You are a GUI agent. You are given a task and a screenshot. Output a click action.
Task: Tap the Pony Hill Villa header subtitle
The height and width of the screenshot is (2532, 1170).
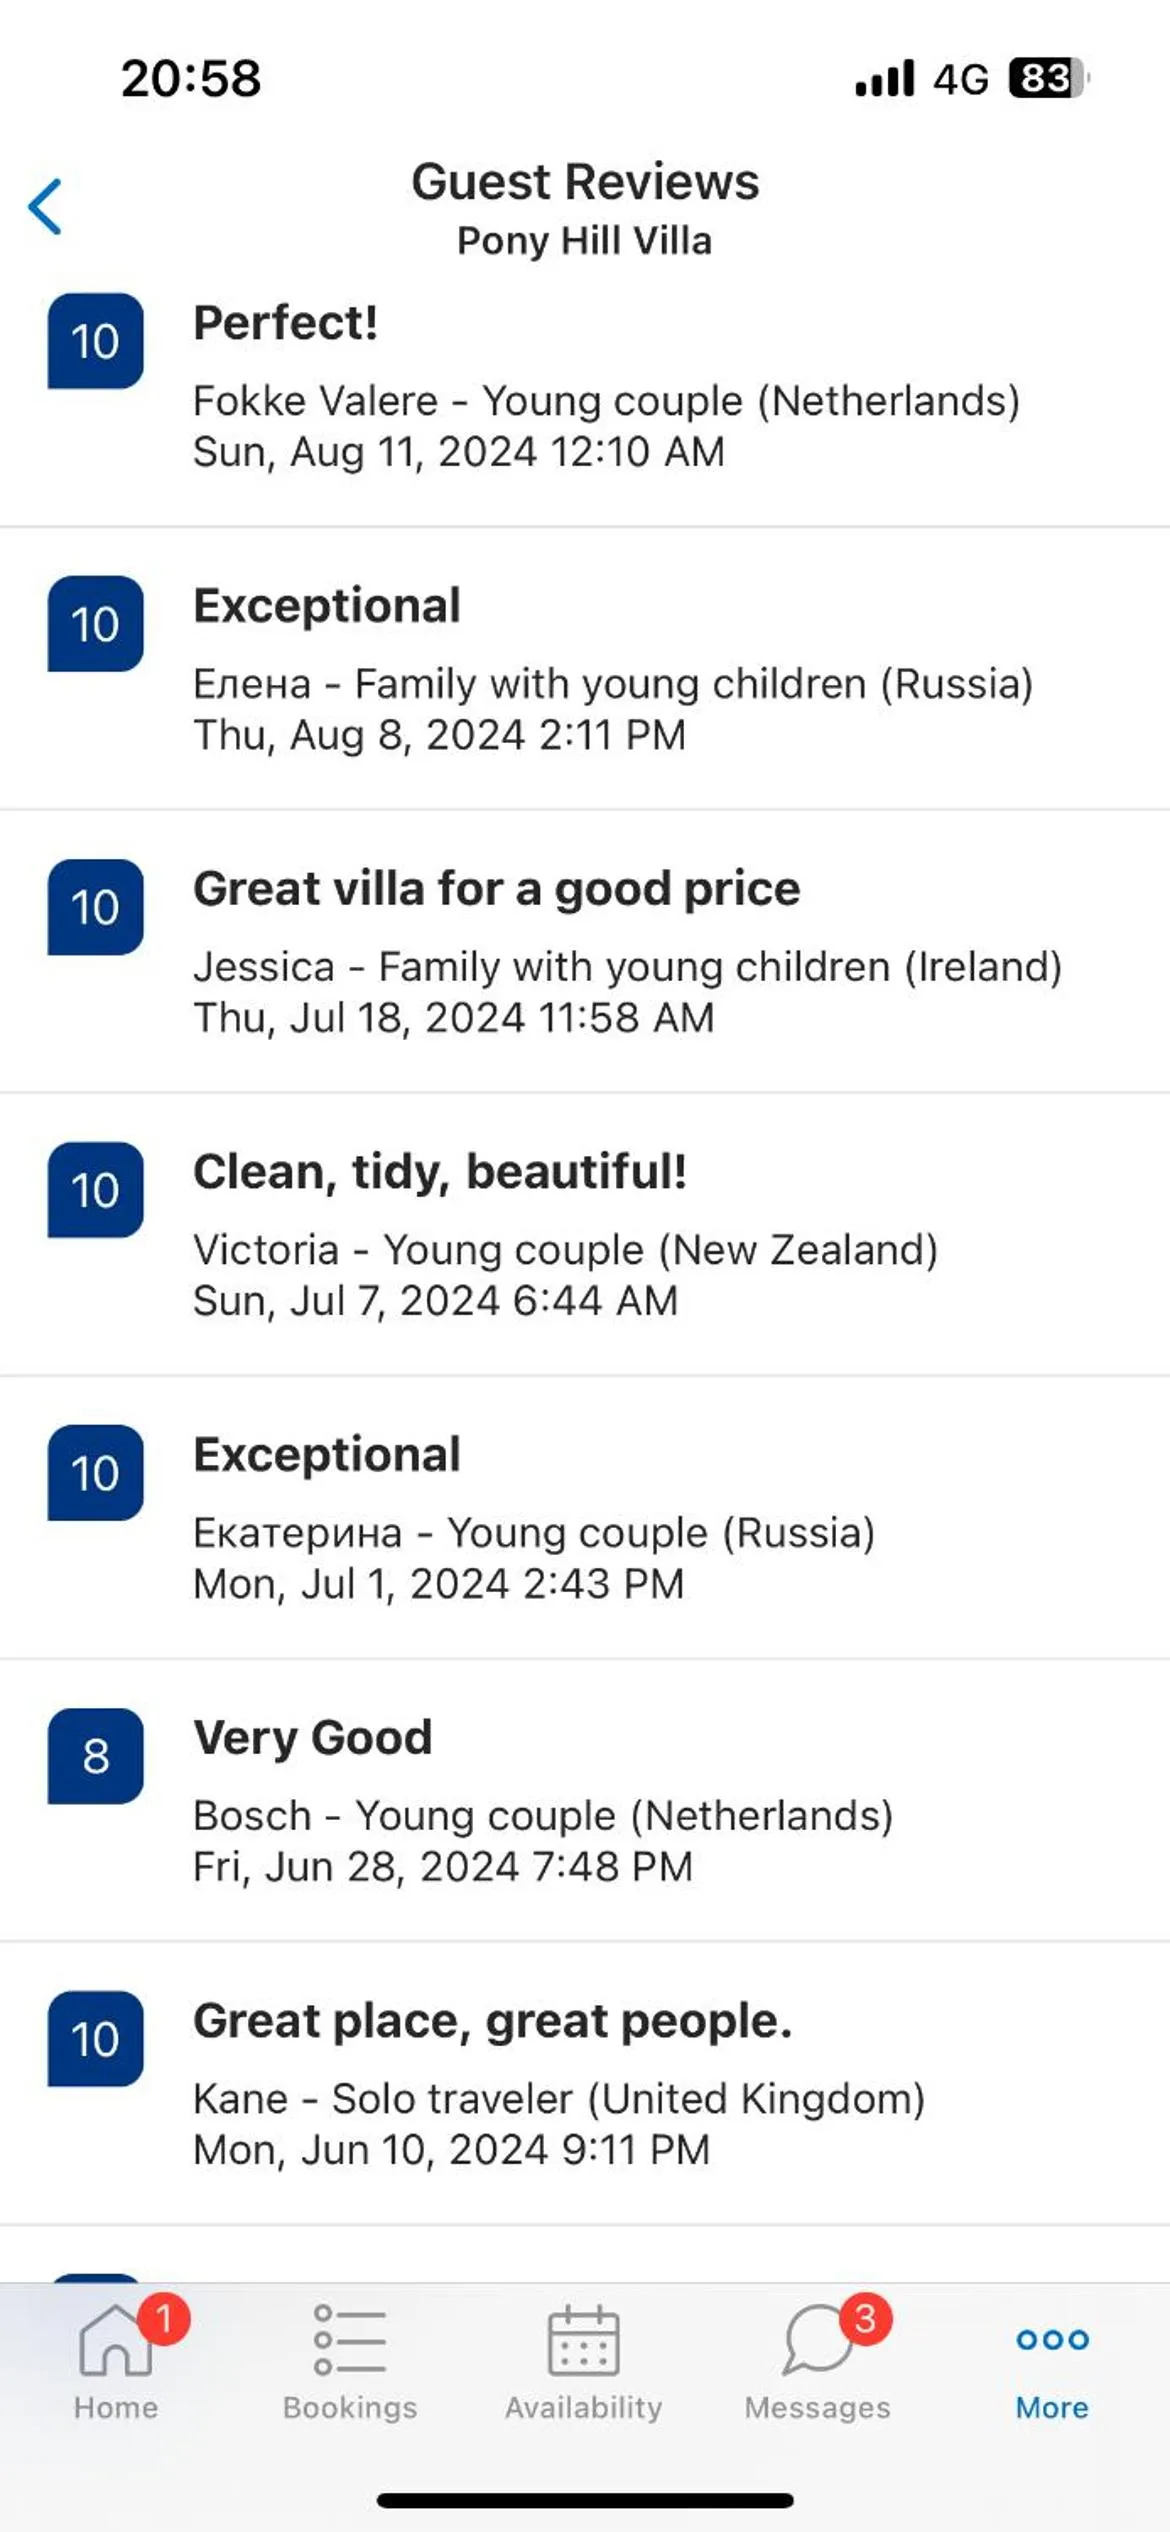click(x=584, y=241)
